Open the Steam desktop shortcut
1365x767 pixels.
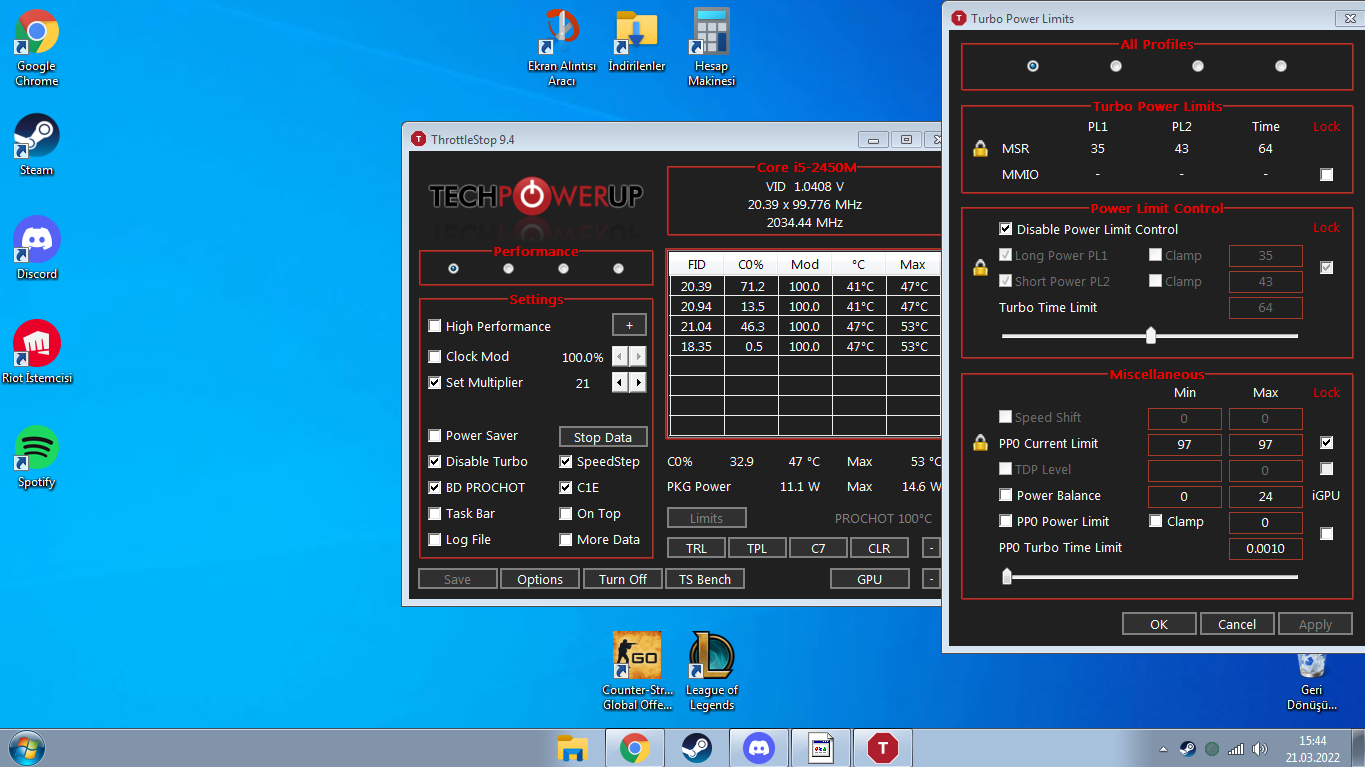37,136
